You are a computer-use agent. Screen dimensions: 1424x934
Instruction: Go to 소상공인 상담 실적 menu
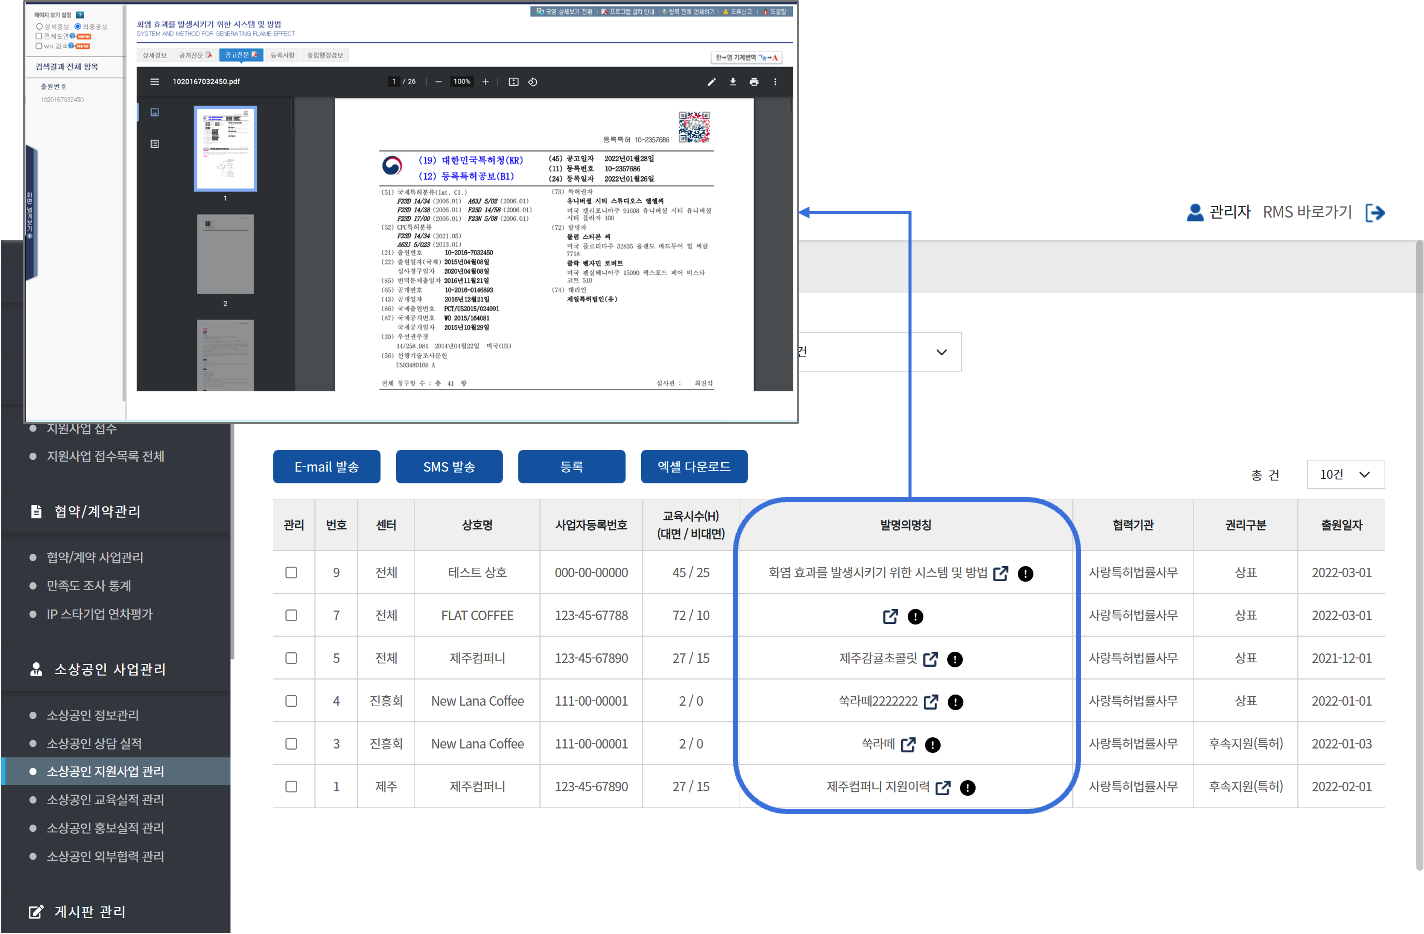(x=94, y=743)
